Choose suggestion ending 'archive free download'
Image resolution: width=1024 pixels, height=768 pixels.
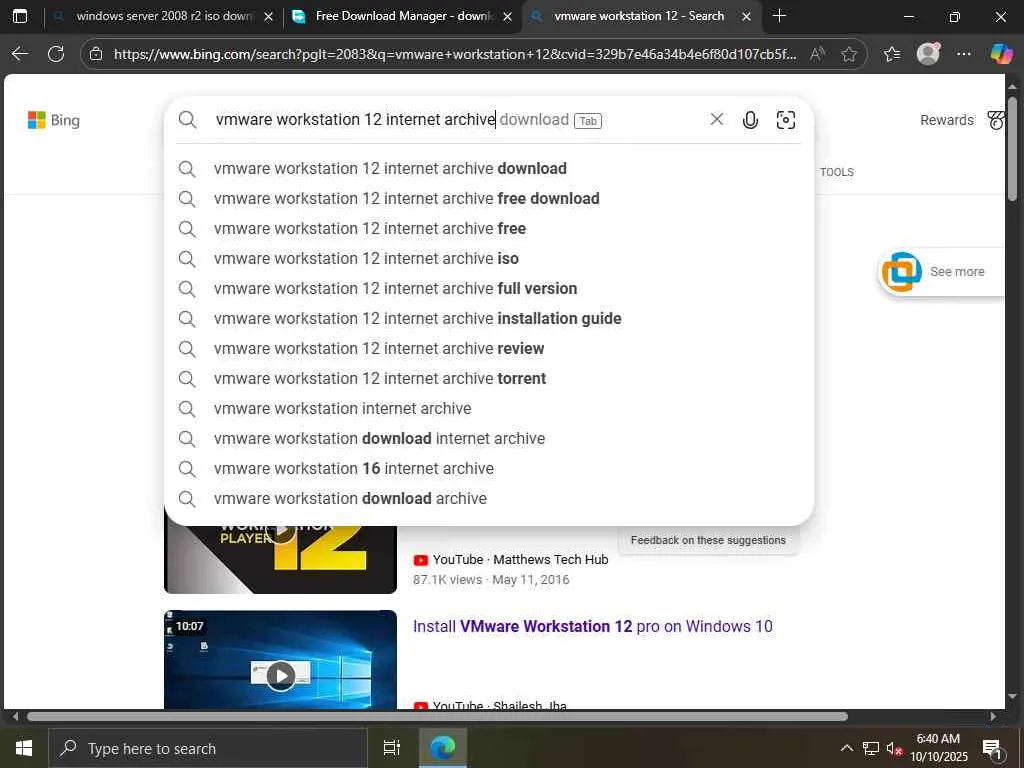pyautogui.click(x=488, y=199)
